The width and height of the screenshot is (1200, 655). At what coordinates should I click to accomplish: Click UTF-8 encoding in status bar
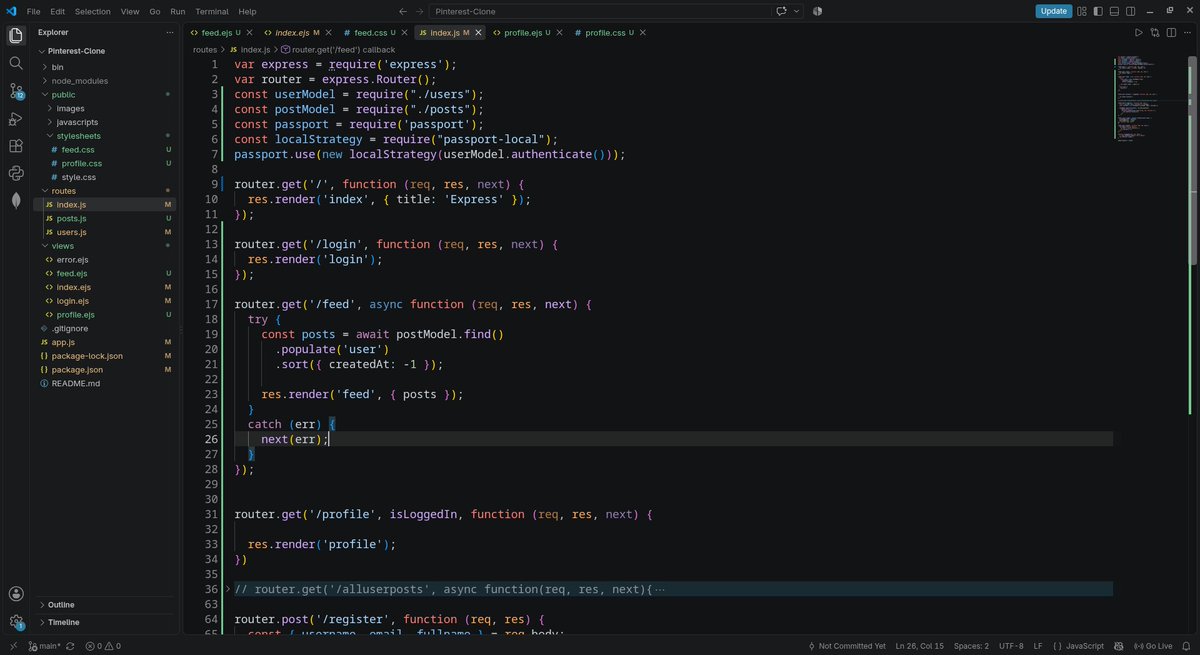pyautogui.click(x=1011, y=646)
